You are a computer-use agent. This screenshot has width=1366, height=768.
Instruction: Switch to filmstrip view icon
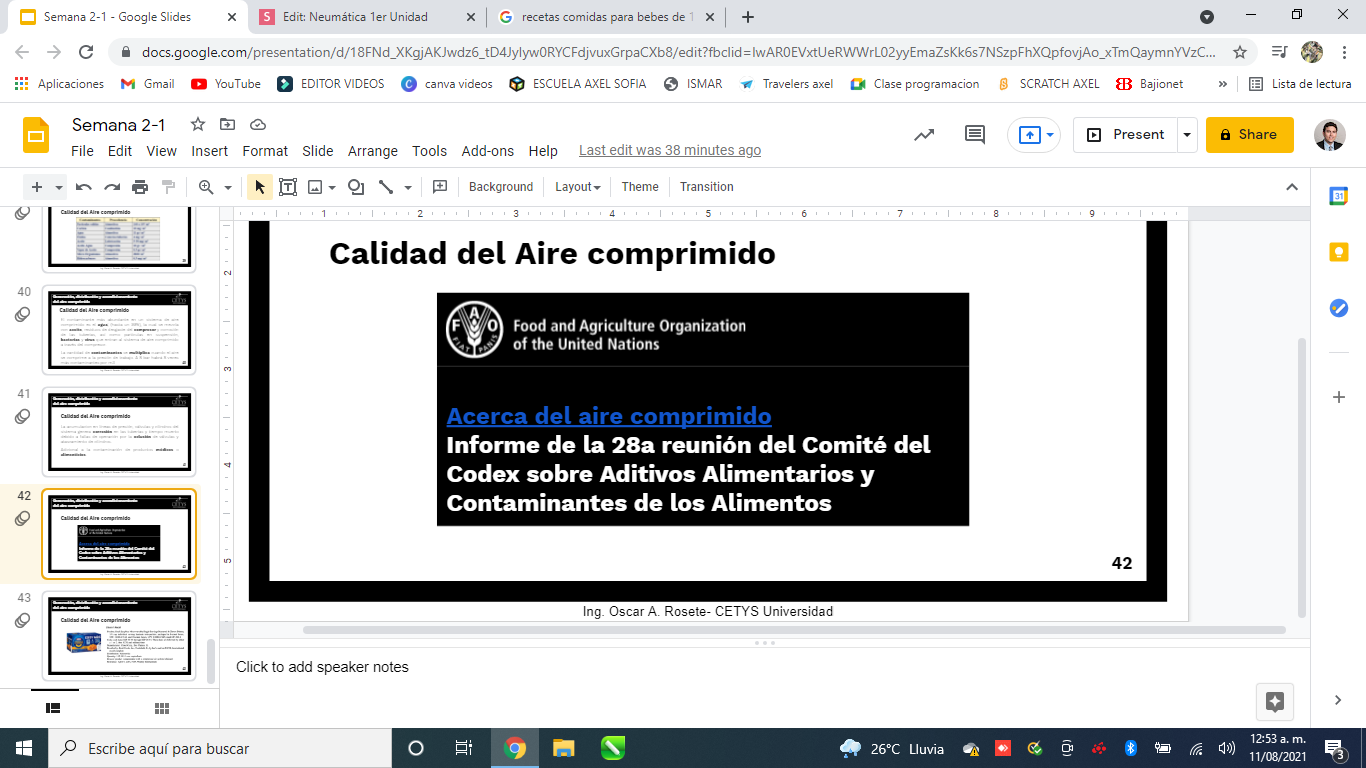53,708
